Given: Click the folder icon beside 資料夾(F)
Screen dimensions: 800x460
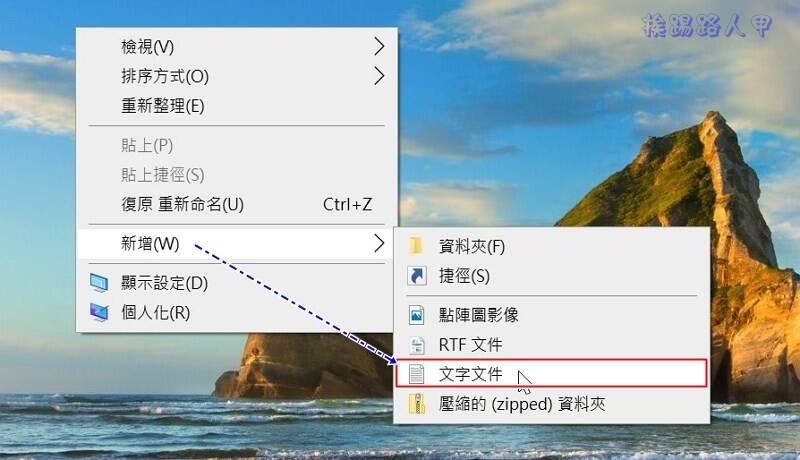Looking at the screenshot, I should click(x=416, y=246).
